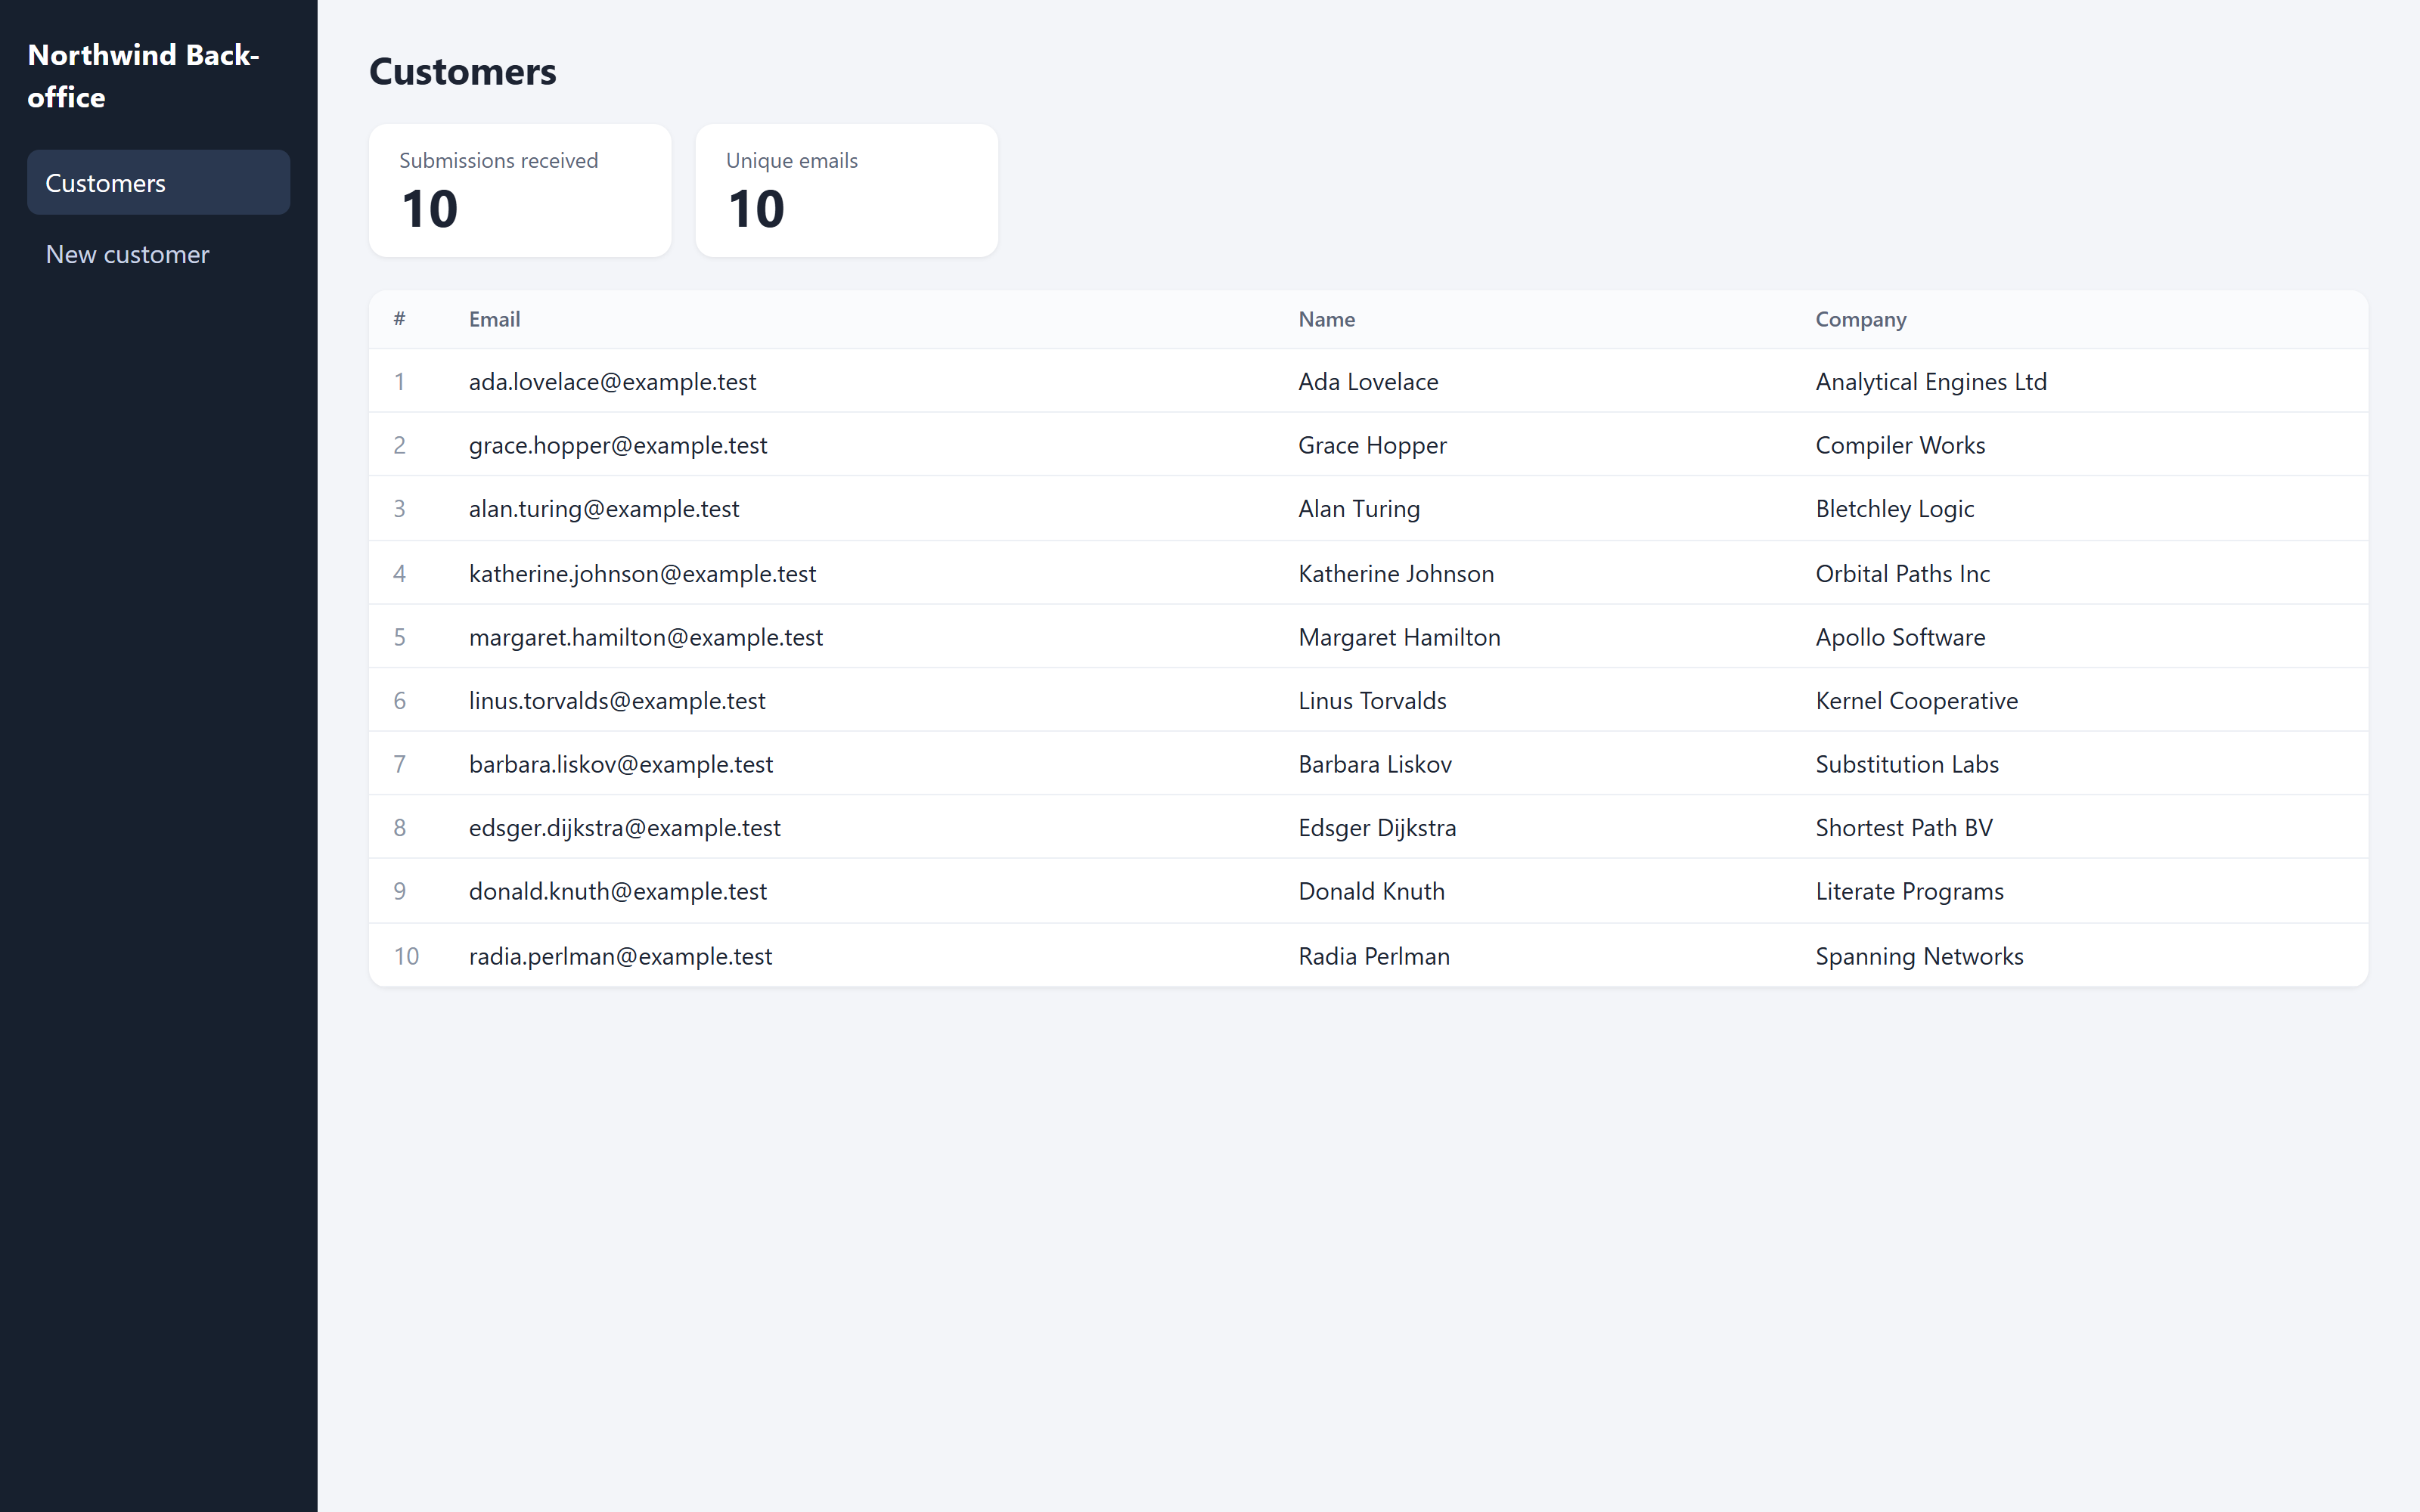Image resolution: width=2420 pixels, height=1512 pixels.
Task: Select email ada.lovelace@example.test
Action: pyautogui.click(x=612, y=382)
